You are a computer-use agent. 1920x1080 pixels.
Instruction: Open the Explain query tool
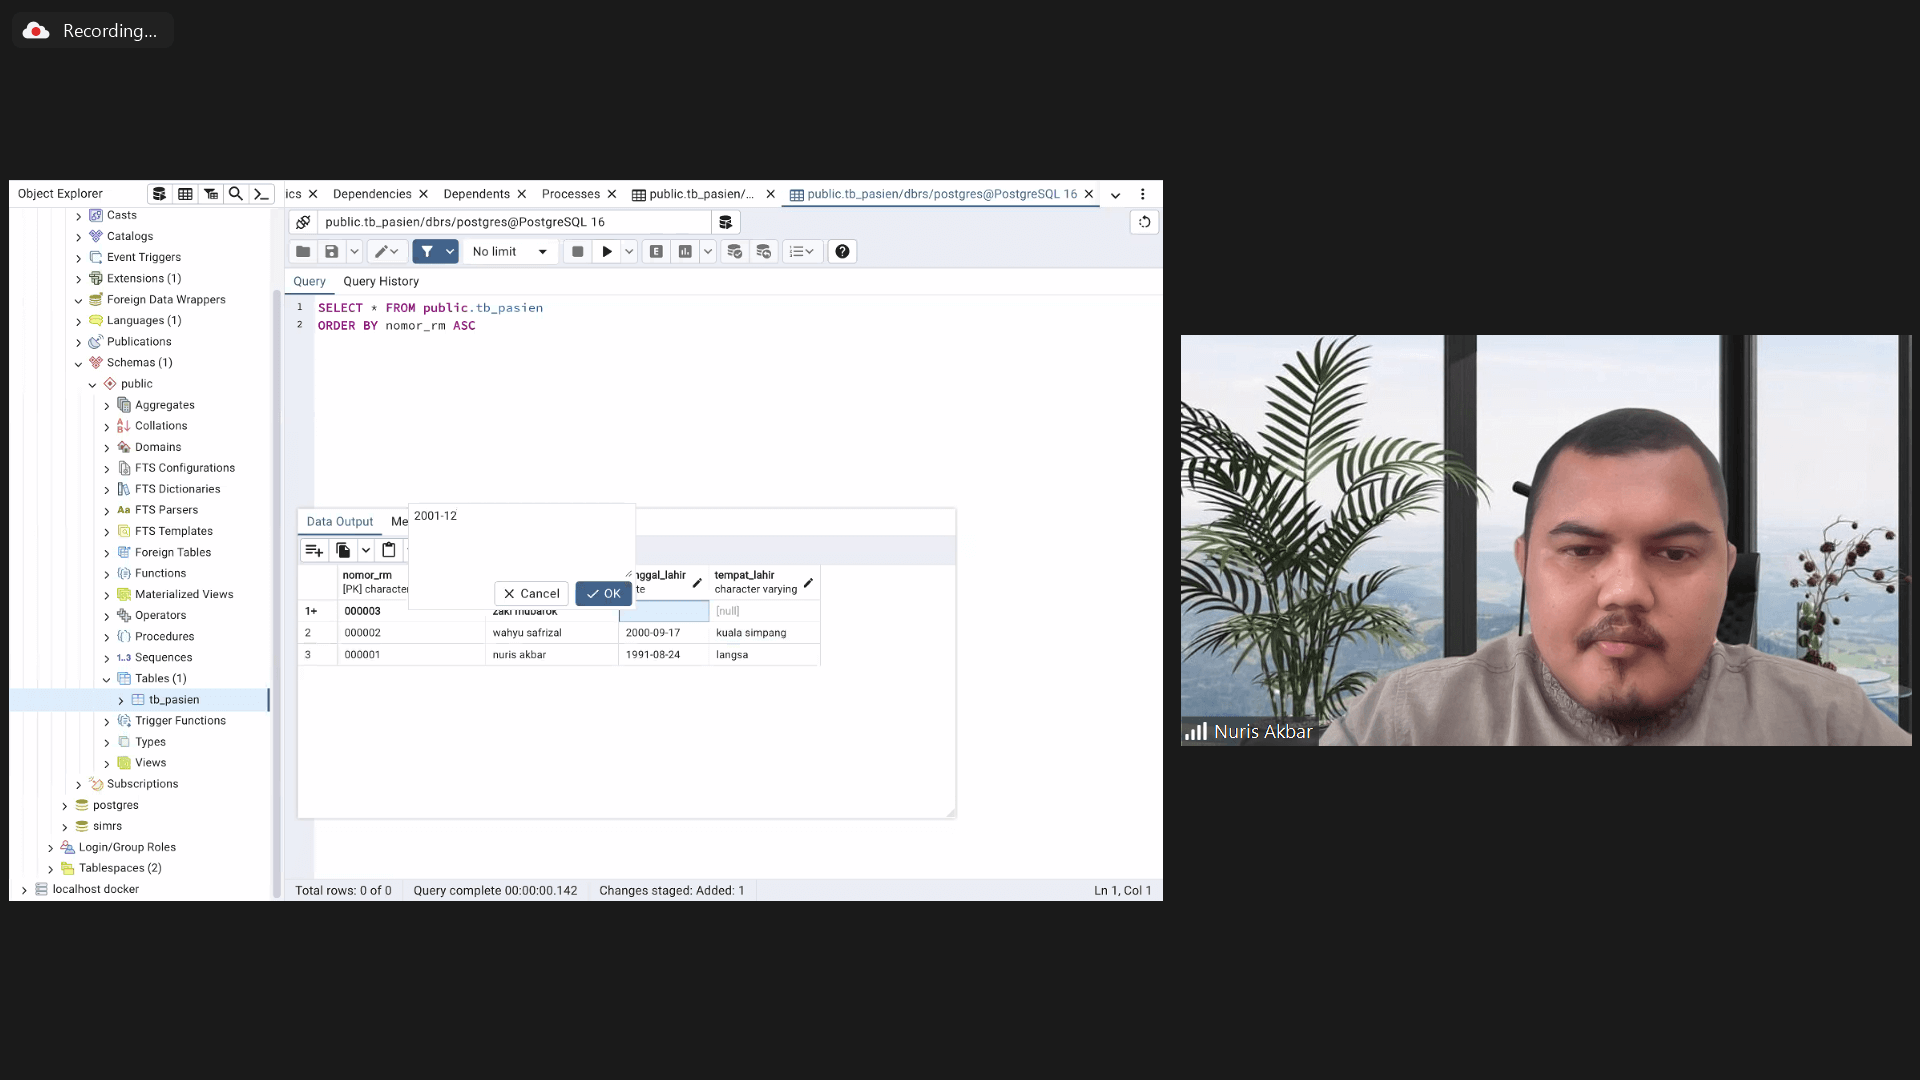656,252
